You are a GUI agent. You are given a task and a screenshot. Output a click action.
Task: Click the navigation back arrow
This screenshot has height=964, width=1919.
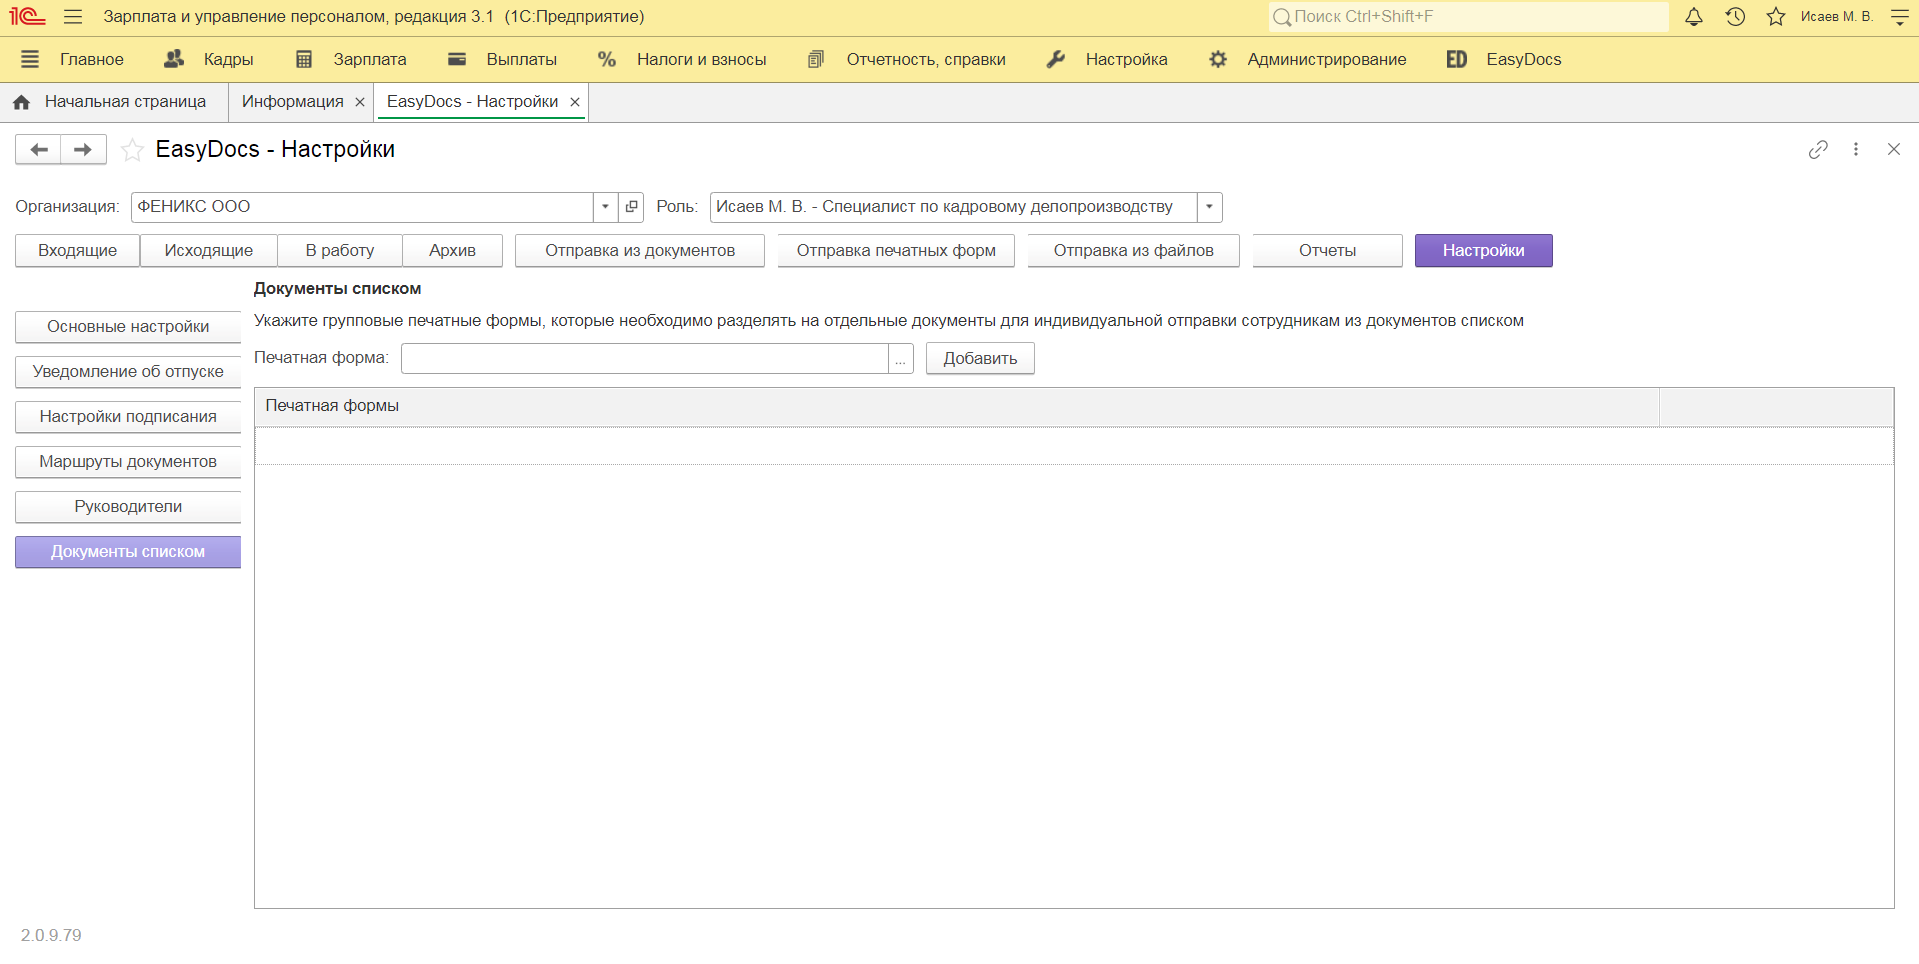click(38, 149)
